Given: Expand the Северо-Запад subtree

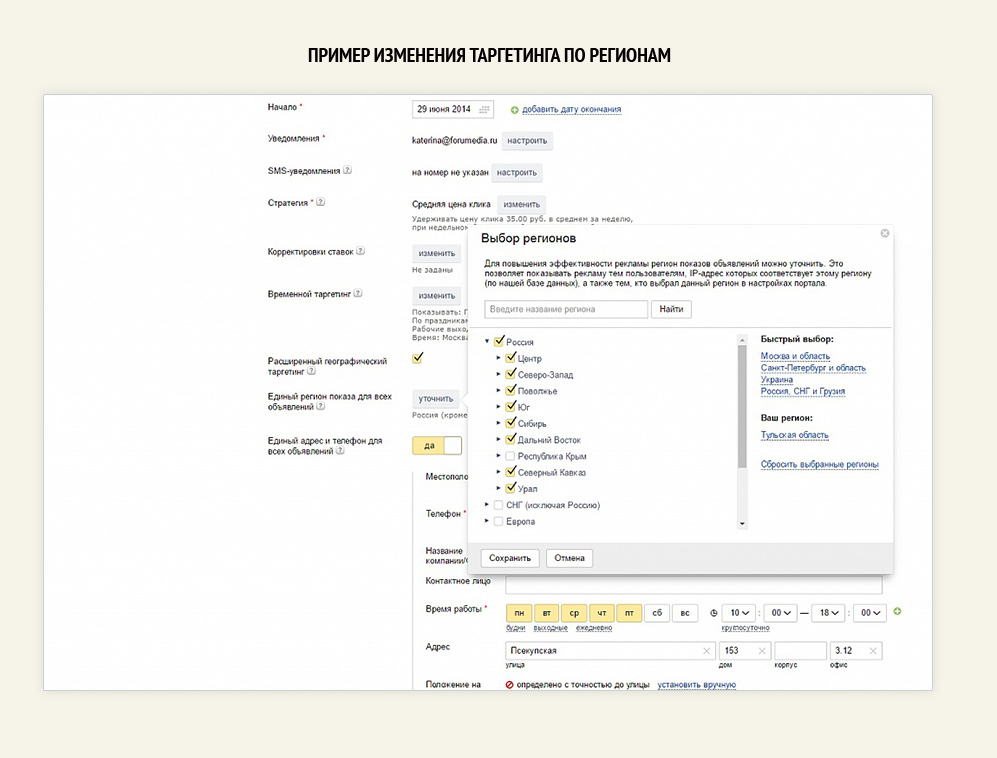Looking at the screenshot, I should tap(498, 375).
